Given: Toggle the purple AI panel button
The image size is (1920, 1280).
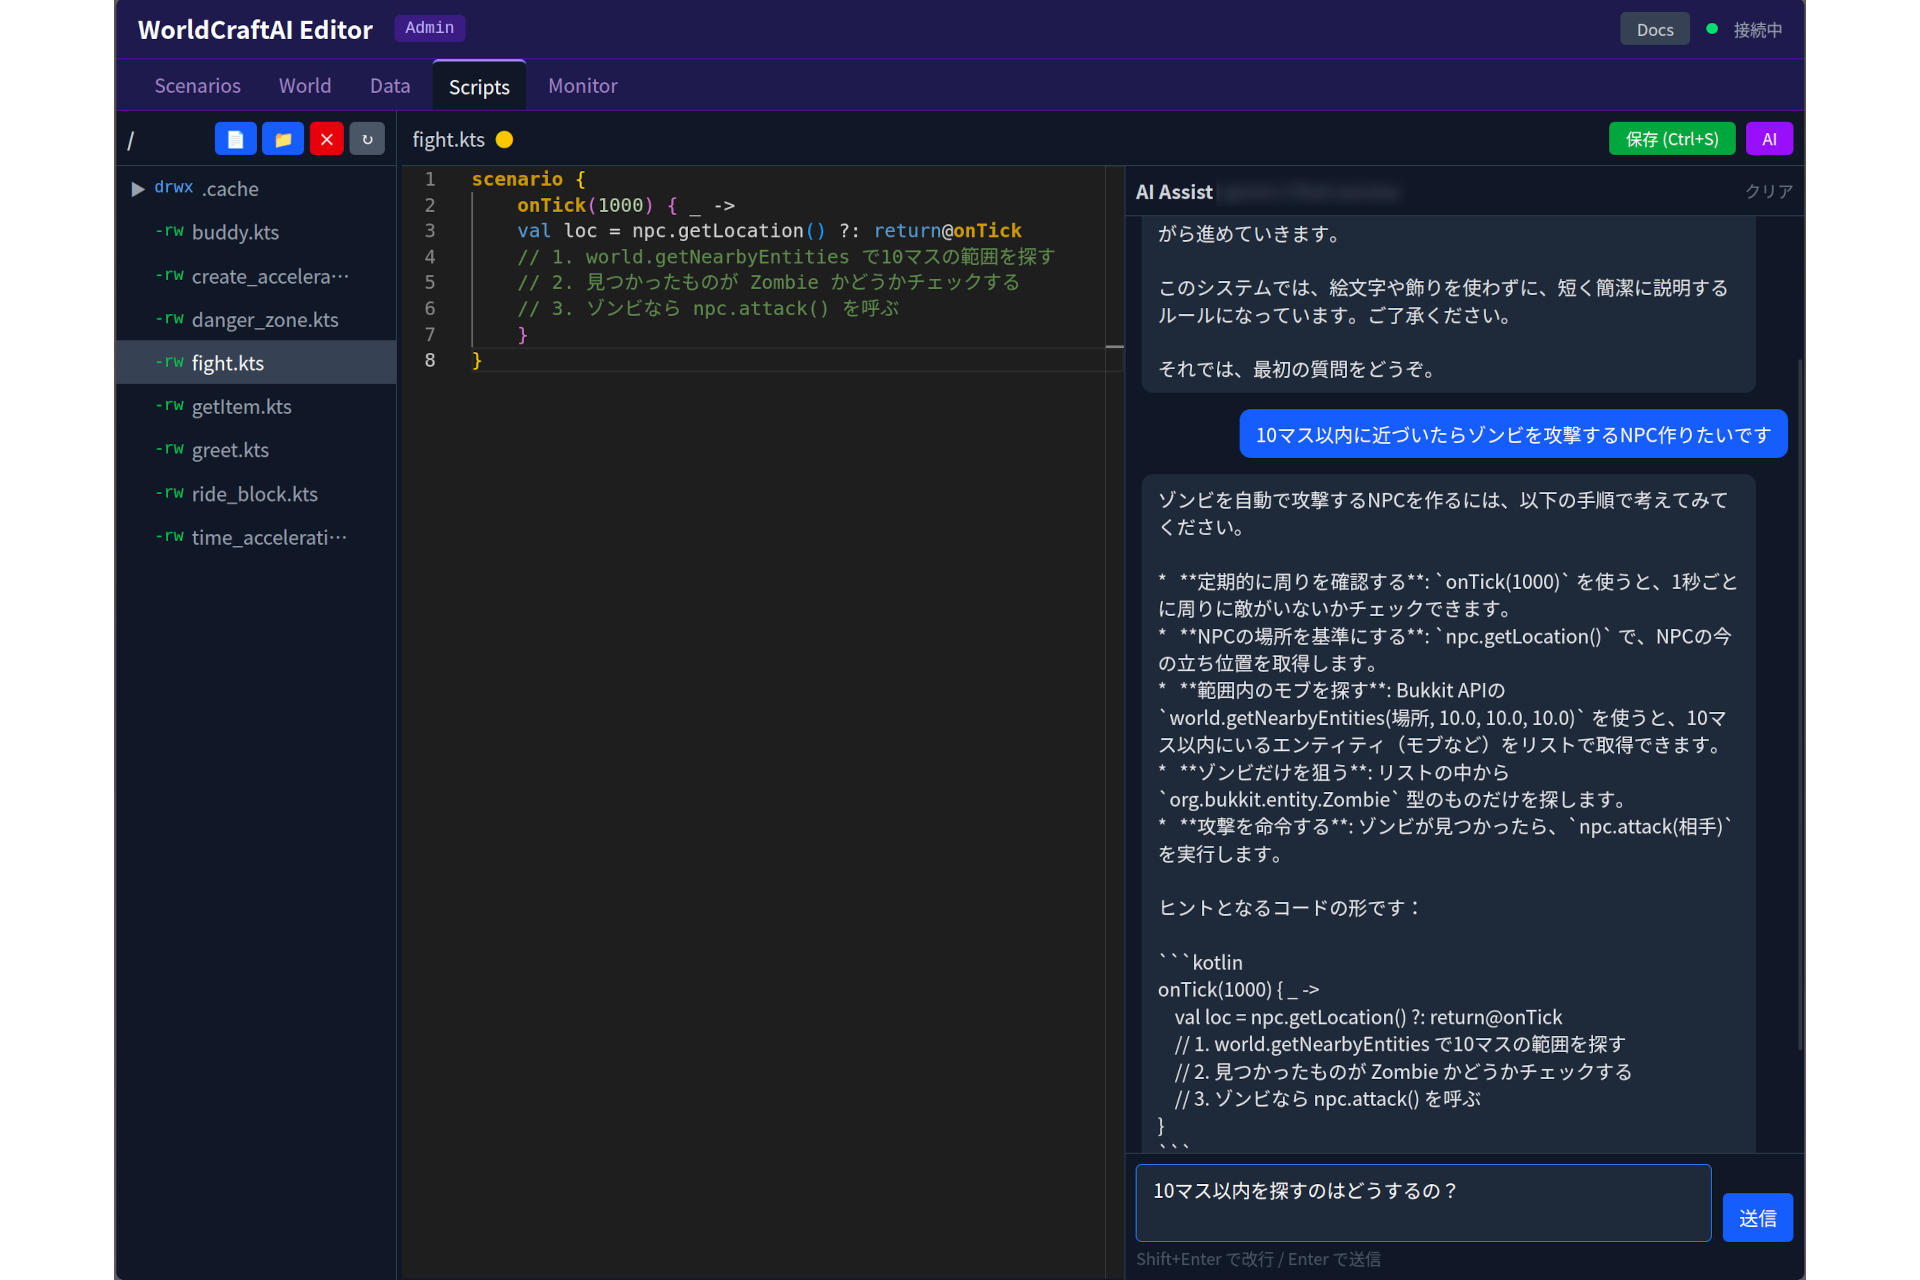Looking at the screenshot, I should click(1768, 139).
